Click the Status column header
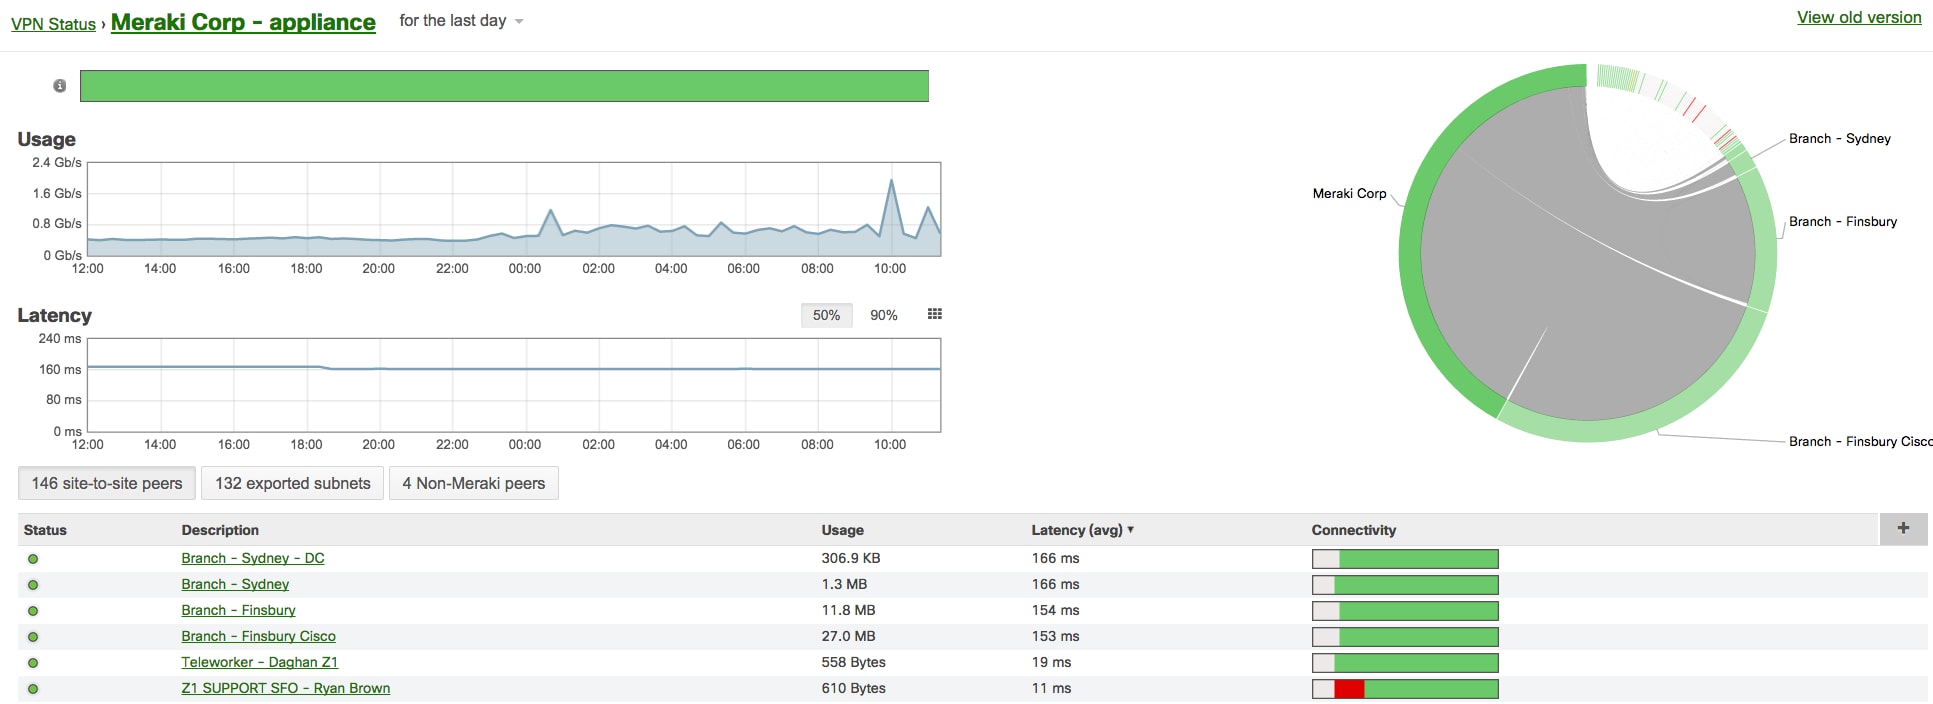1933x704 pixels. [x=45, y=530]
